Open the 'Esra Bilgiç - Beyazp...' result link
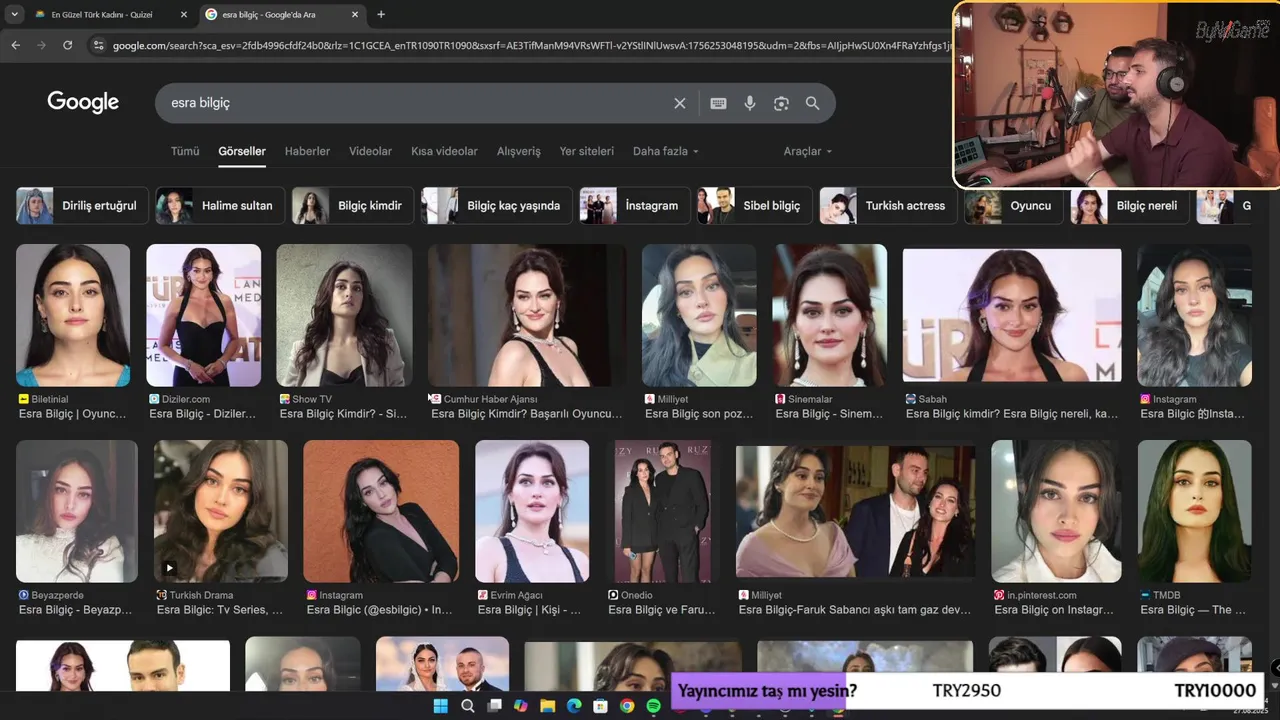Screen dimensions: 1280x720 coord(76,610)
